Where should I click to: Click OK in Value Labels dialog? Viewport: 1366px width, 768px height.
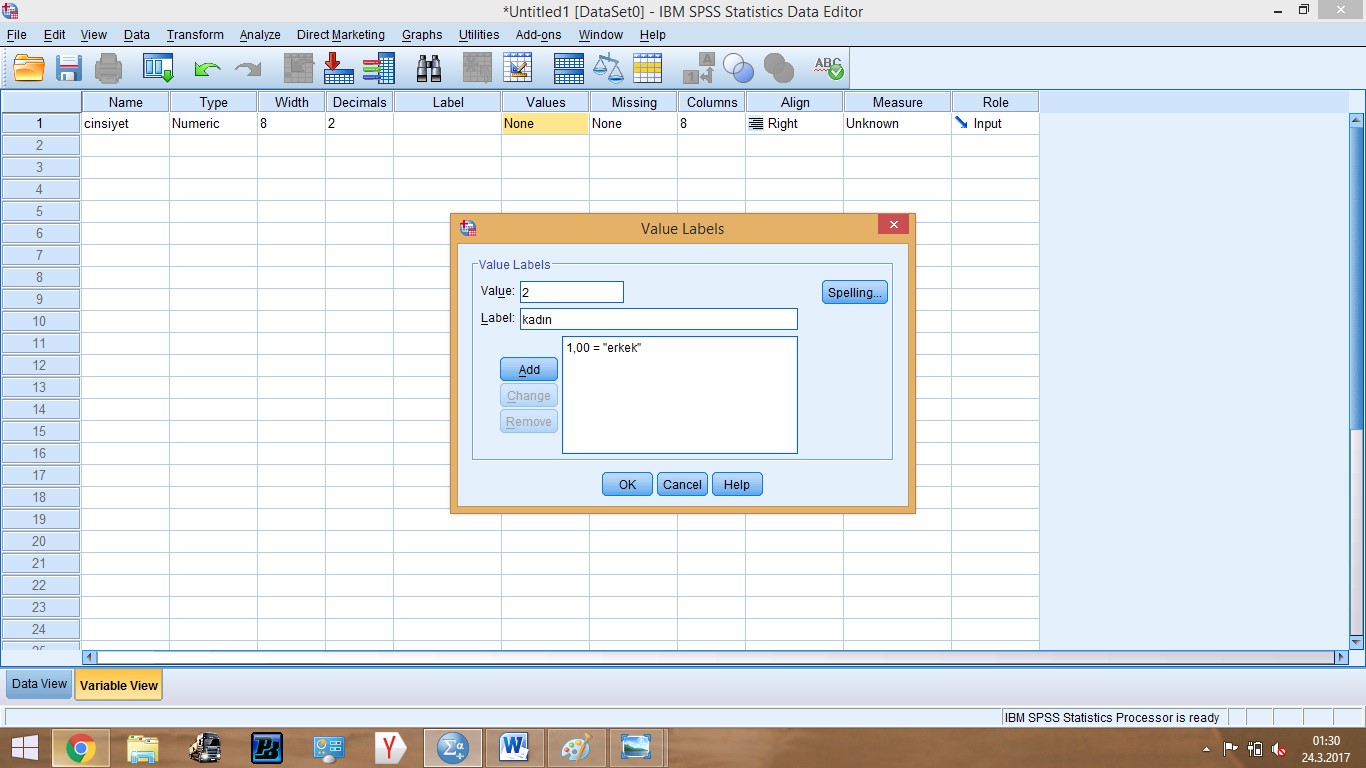coord(627,484)
